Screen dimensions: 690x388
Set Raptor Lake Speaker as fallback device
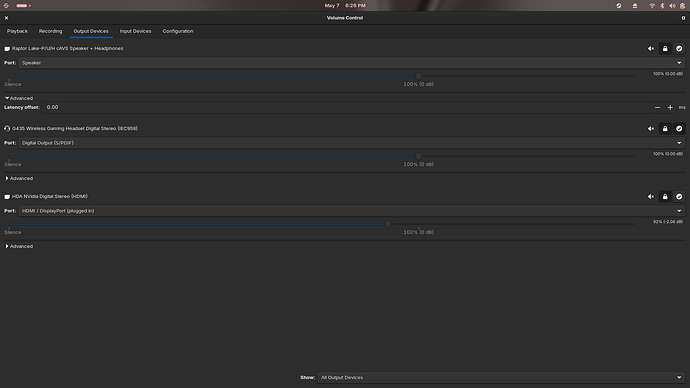[679, 49]
